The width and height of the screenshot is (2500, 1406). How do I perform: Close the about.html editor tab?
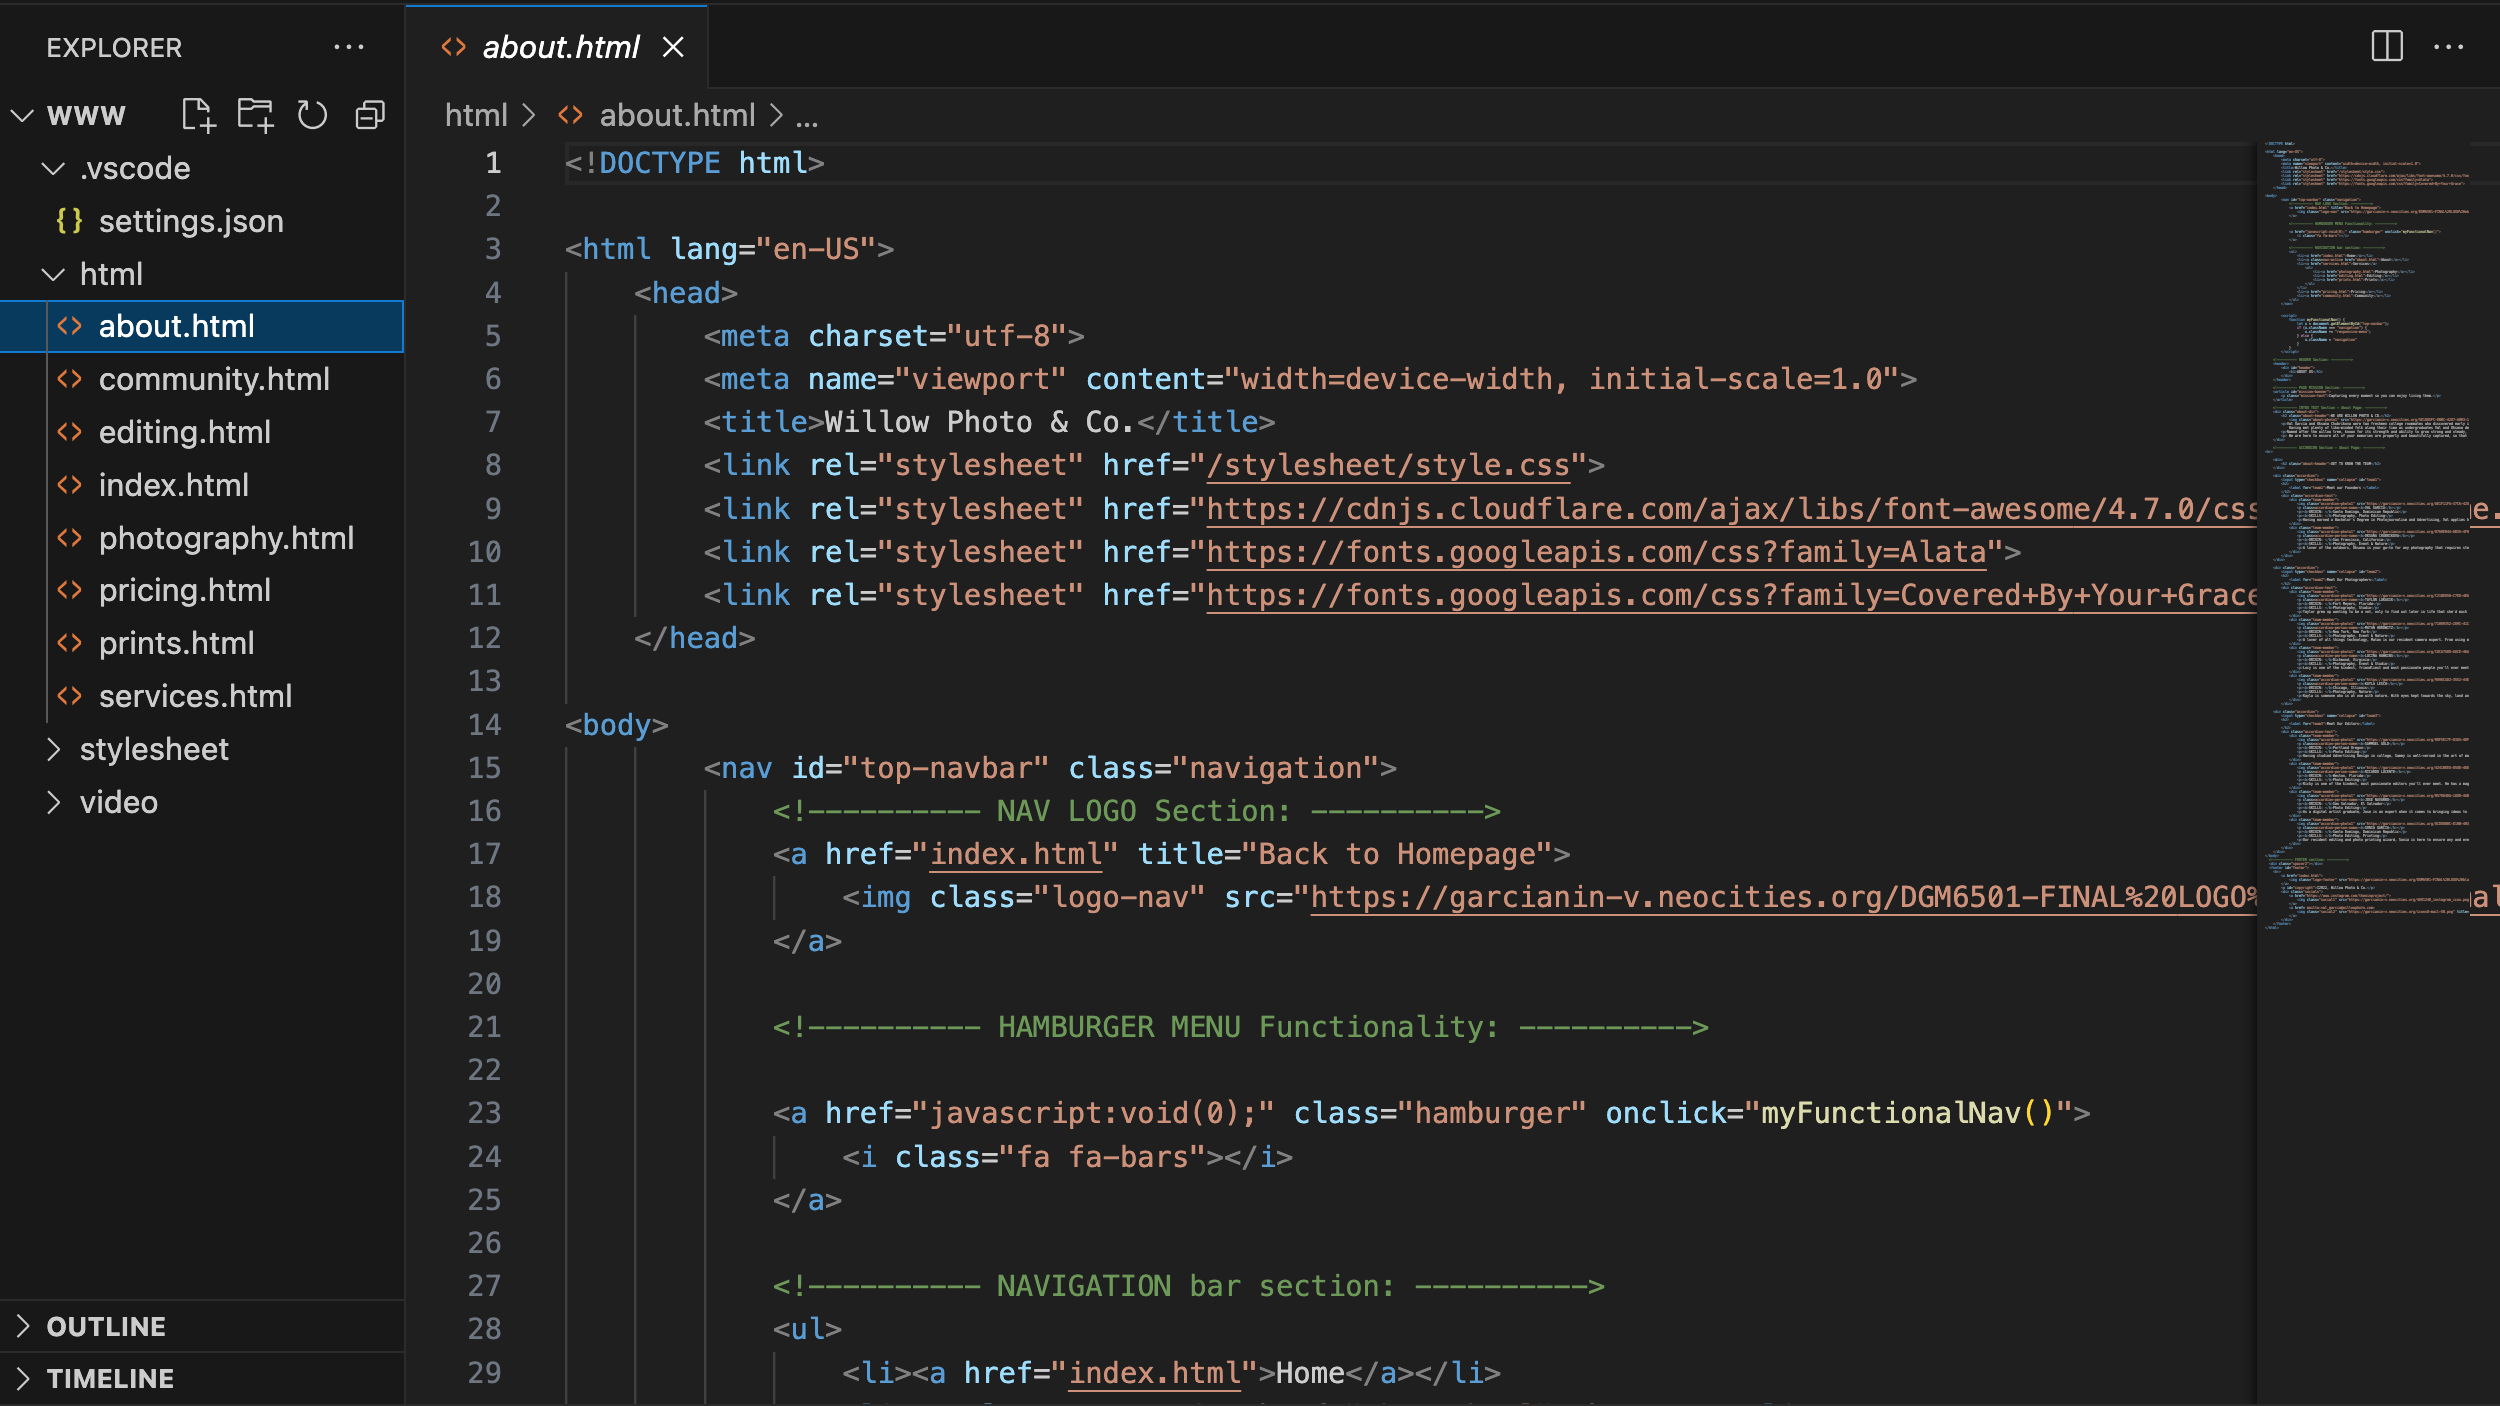(673, 47)
